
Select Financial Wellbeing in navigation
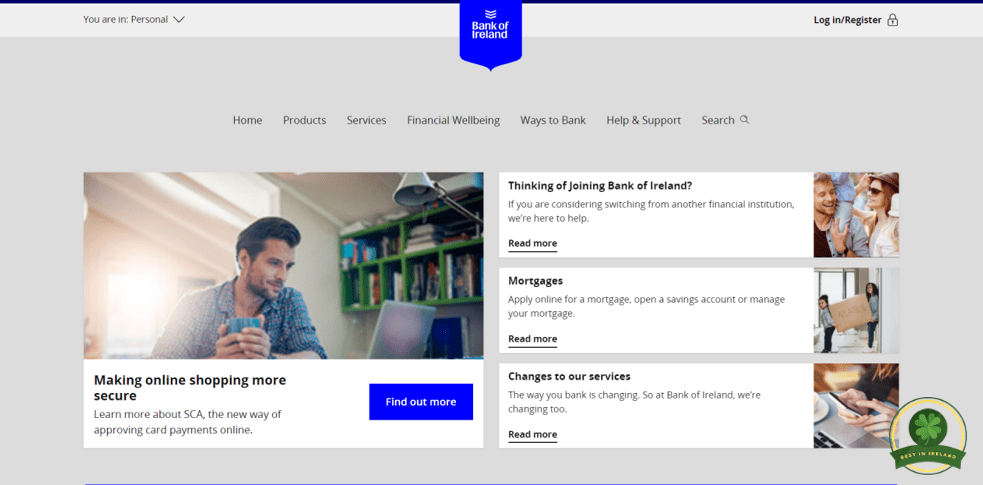[x=453, y=120]
